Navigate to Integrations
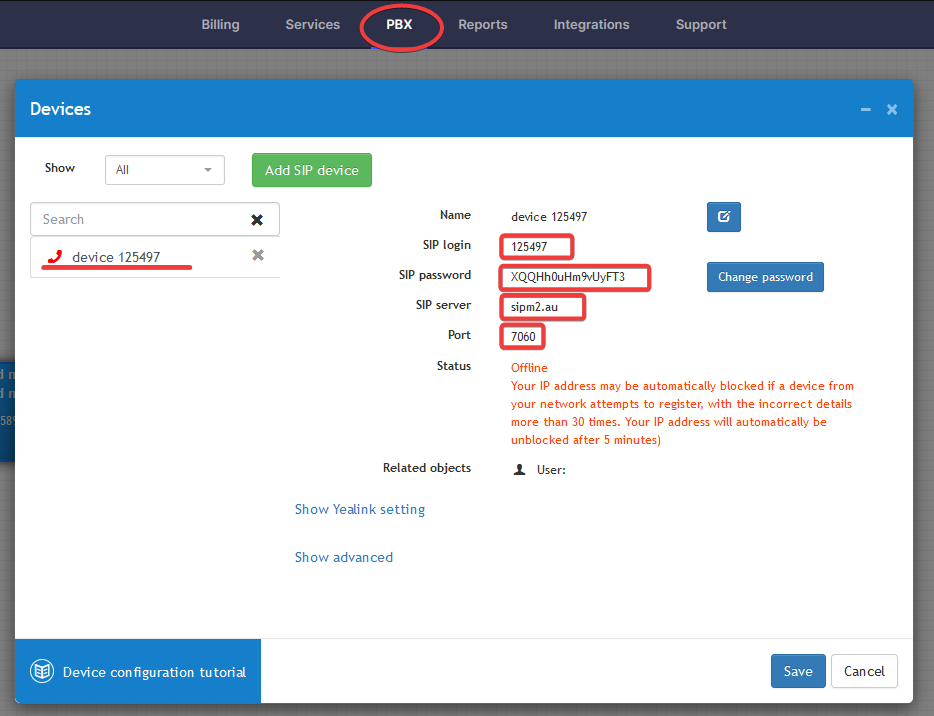The width and height of the screenshot is (934, 716). pos(591,25)
